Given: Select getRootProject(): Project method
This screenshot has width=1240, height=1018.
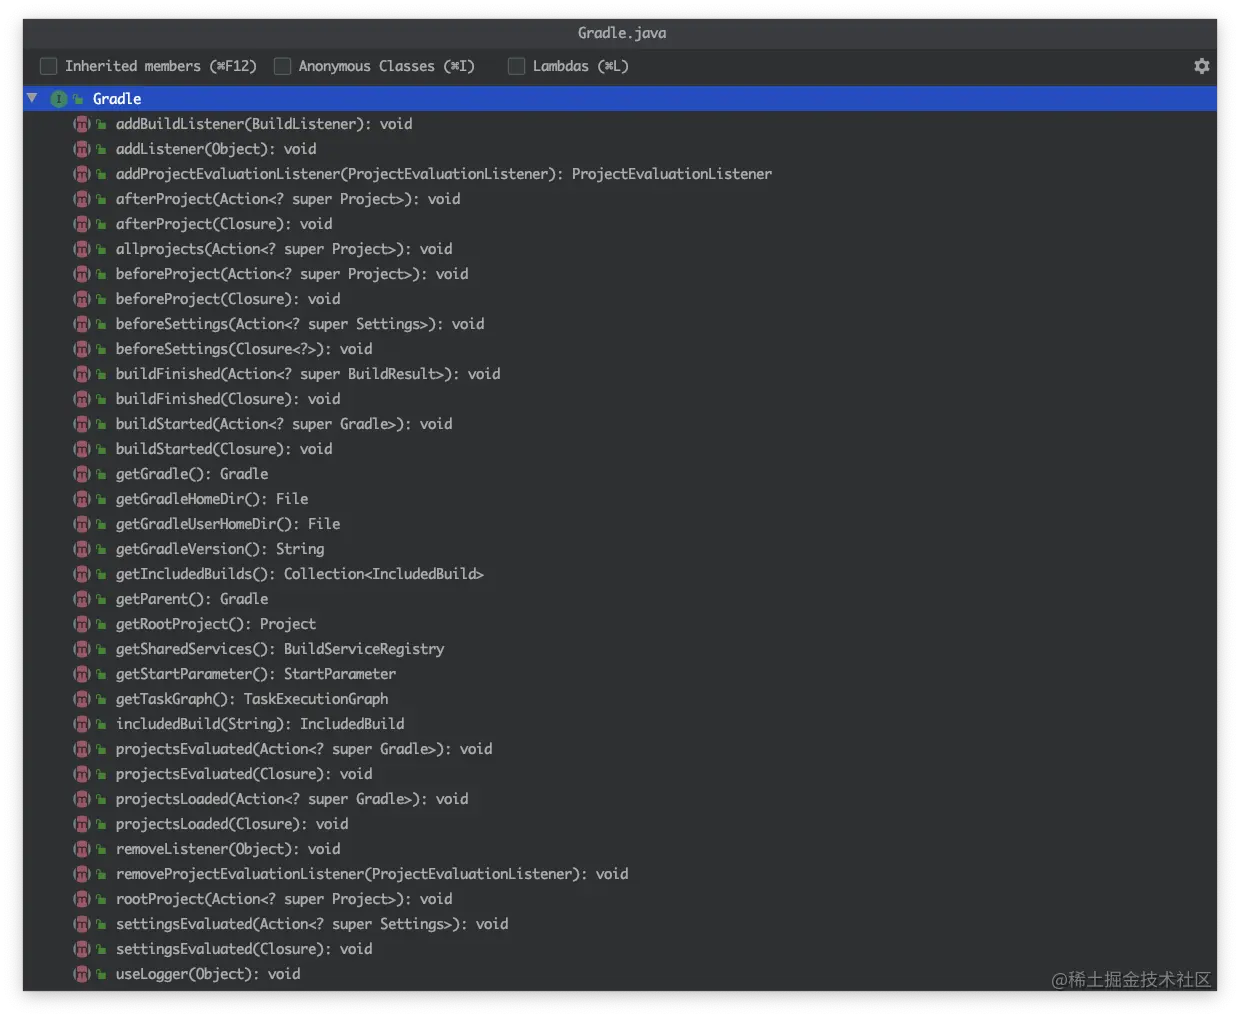Looking at the screenshot, I should (215, 624).
